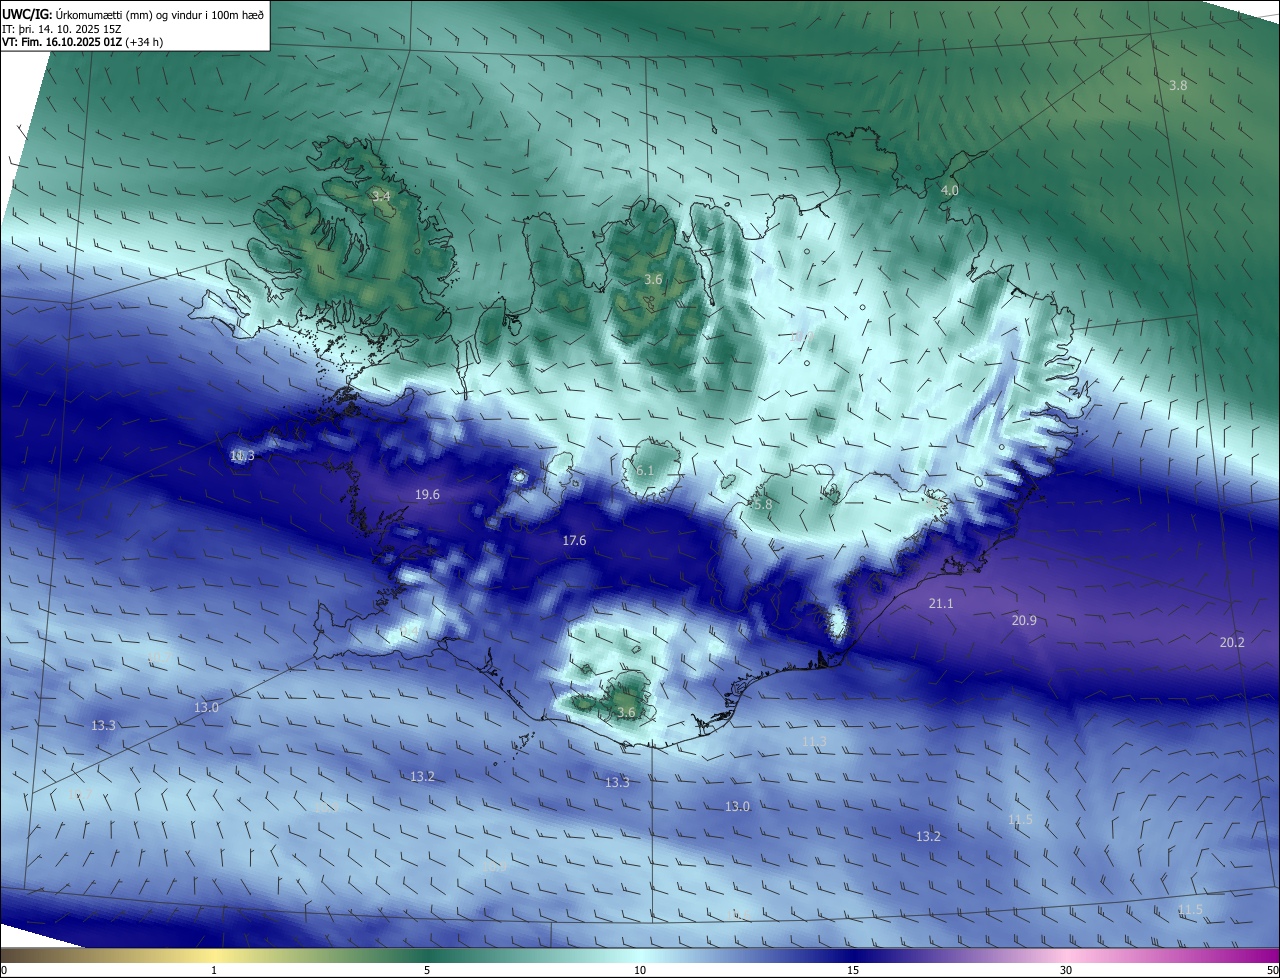The image size is (1280, 978).
Task: Click the title text 'Úrkomumætti (mm) og vindur í 100m hæð'
Action: pyautogui.click(x=159, y=15)
